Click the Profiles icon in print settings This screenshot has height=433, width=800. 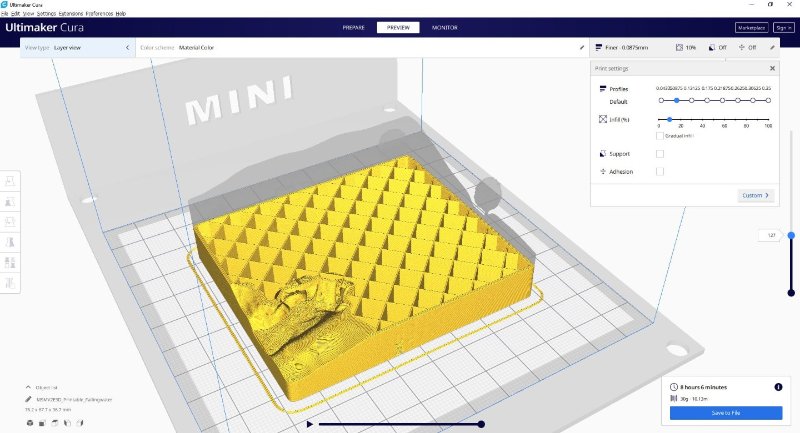tap(603, 89)
